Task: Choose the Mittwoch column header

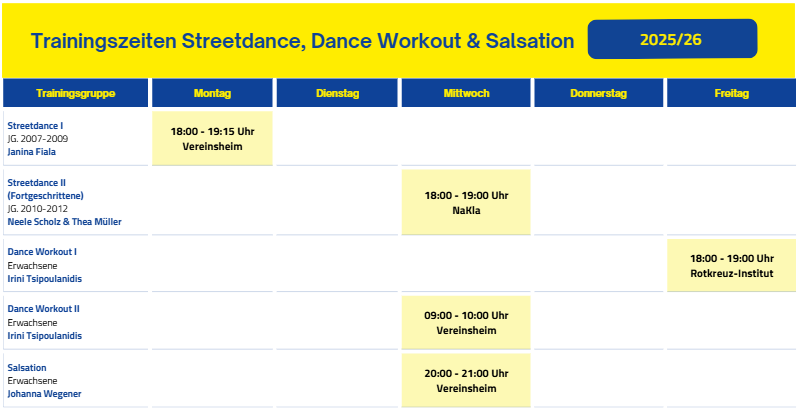Action: [x=466, y=93]
